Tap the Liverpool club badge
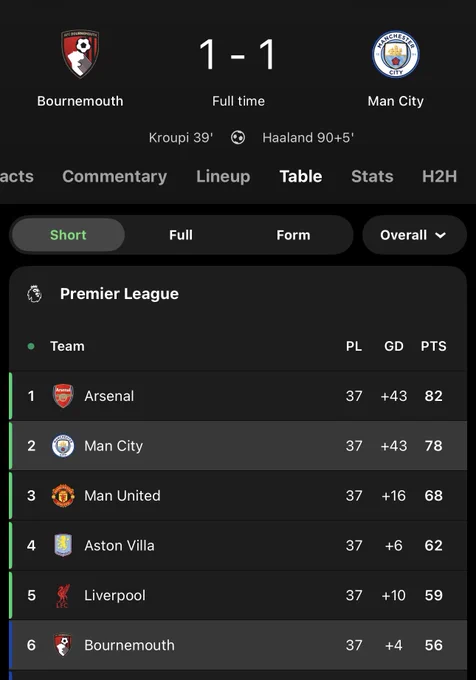Image resolution: width=476 pixels, height=680 pixels. [63, 595]
